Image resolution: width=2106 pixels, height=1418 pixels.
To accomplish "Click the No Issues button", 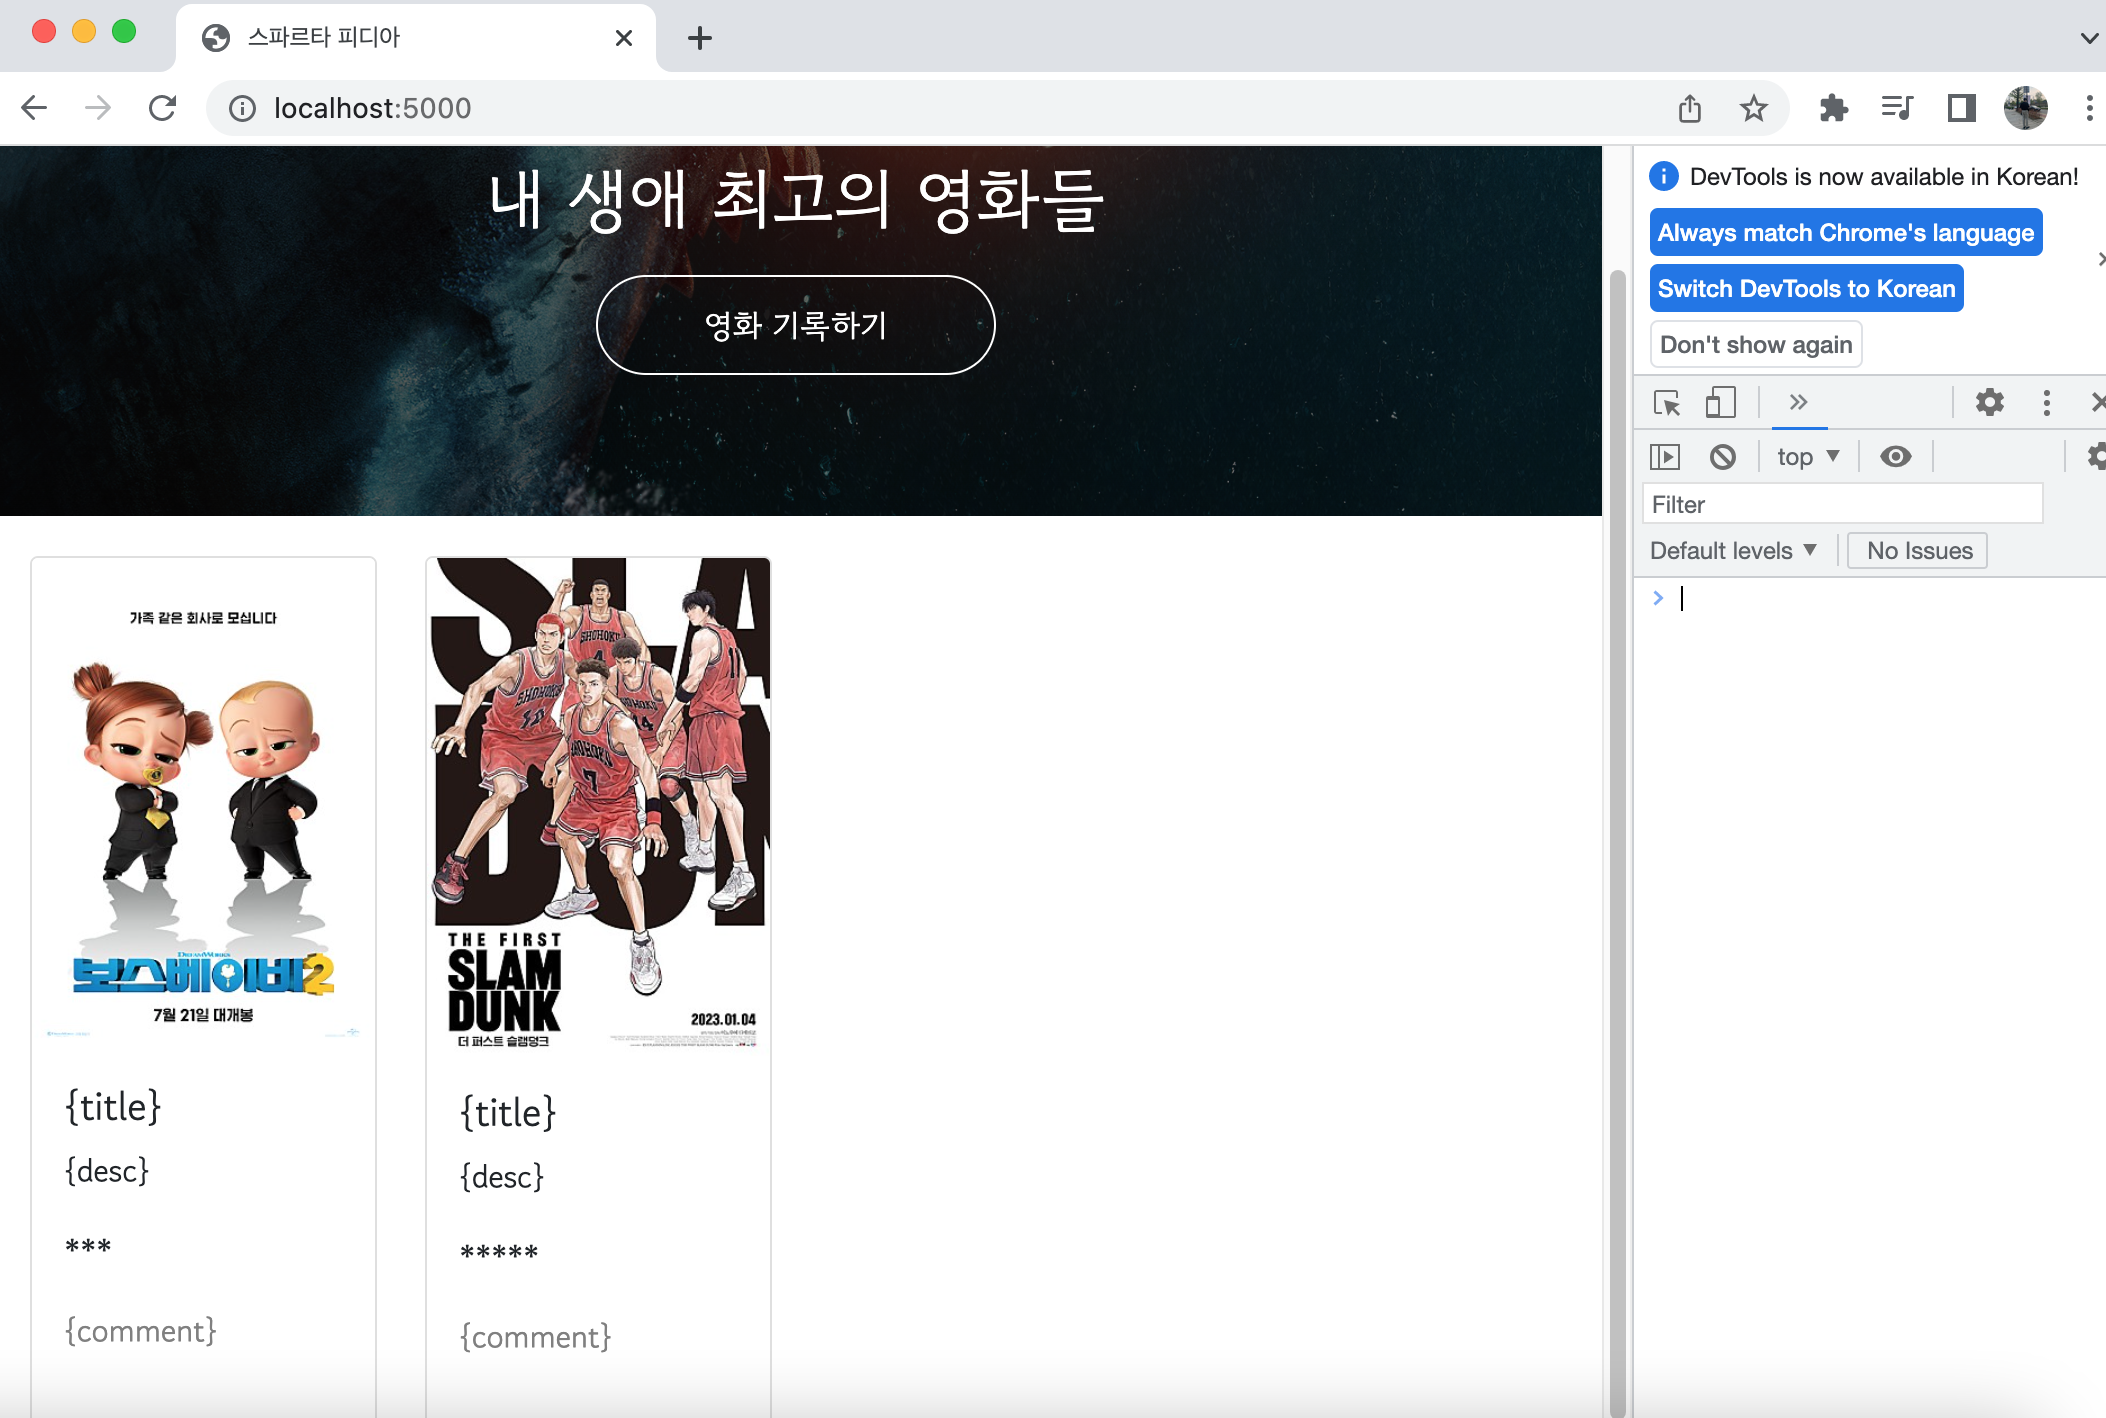I will 1918,550.
